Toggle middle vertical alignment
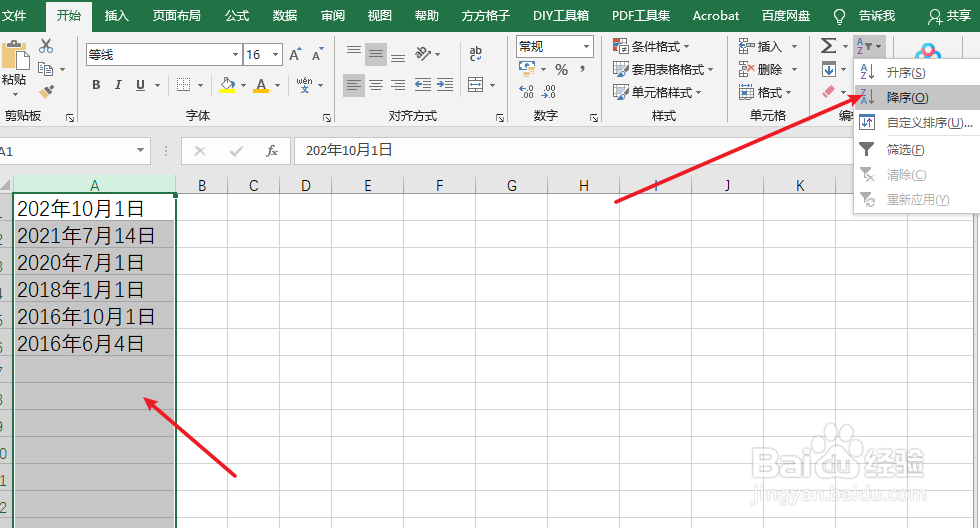 (376, 54)
